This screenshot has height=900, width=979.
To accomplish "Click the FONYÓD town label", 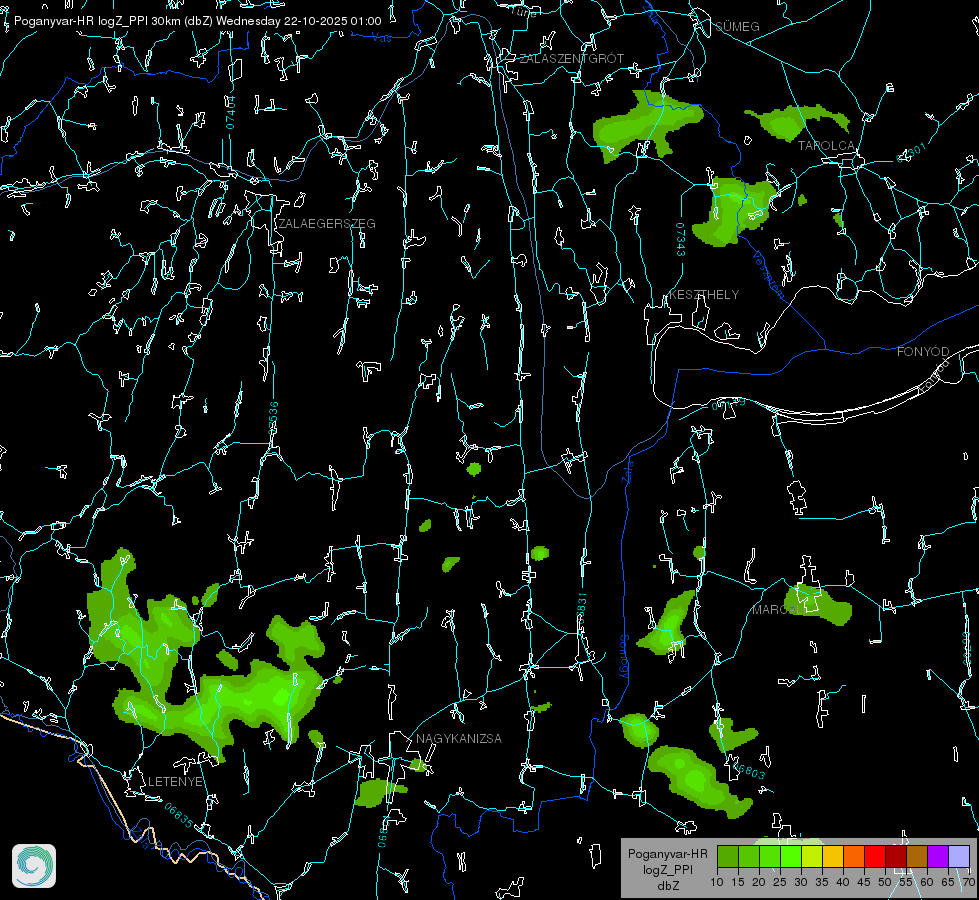I will (x=923, y=352).
